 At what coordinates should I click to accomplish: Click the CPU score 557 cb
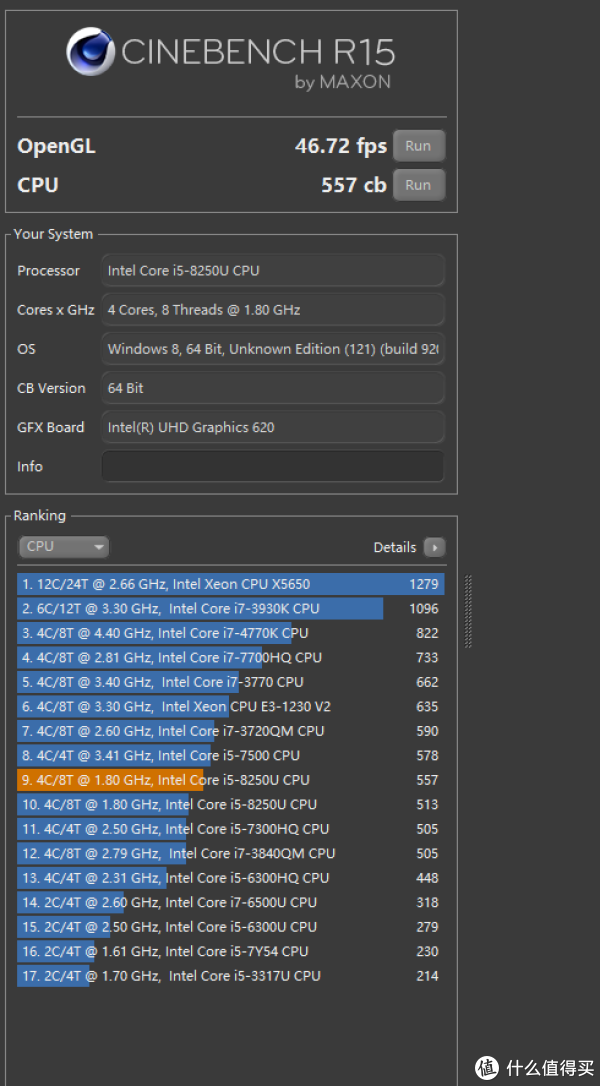(354, 185)
